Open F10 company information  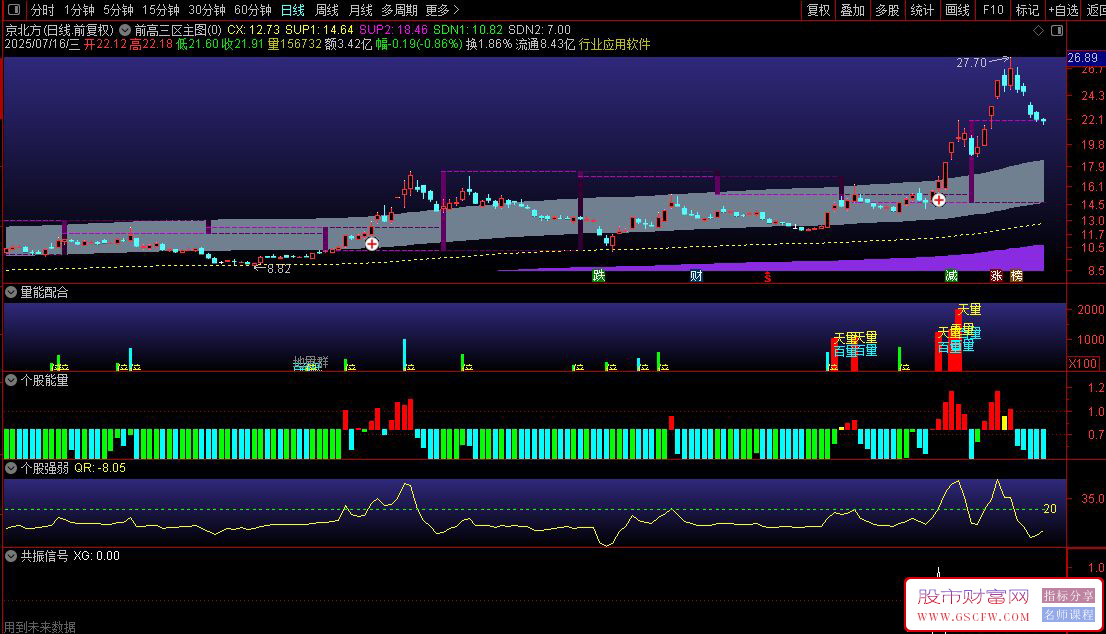click(x=992, y=10)
